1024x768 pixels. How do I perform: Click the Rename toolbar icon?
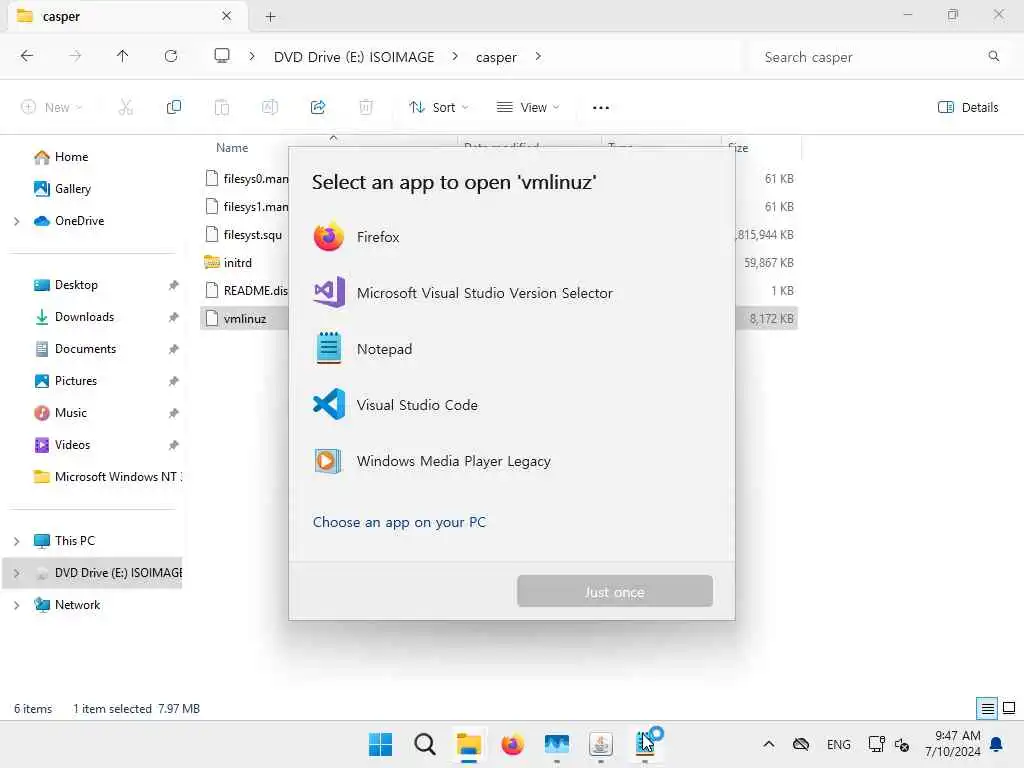(x=270, y=107)
